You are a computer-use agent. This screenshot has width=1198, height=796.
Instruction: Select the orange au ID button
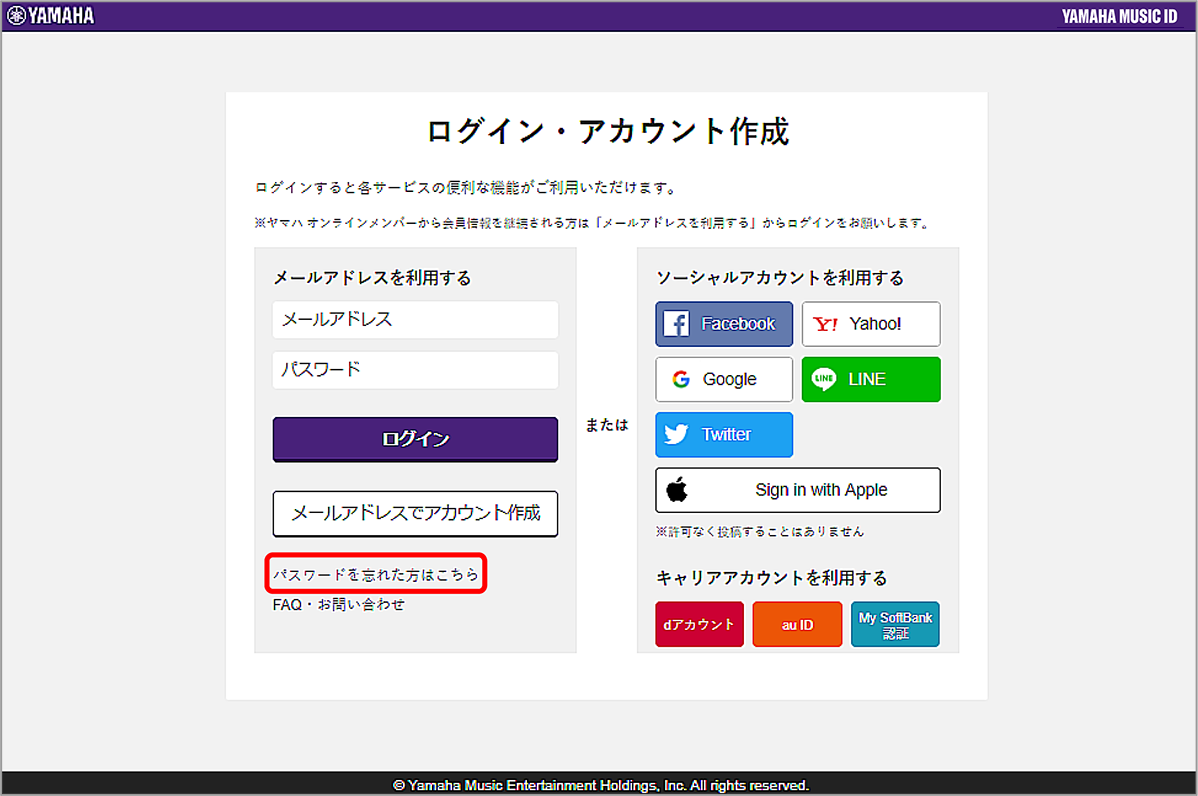pos(797,624)
